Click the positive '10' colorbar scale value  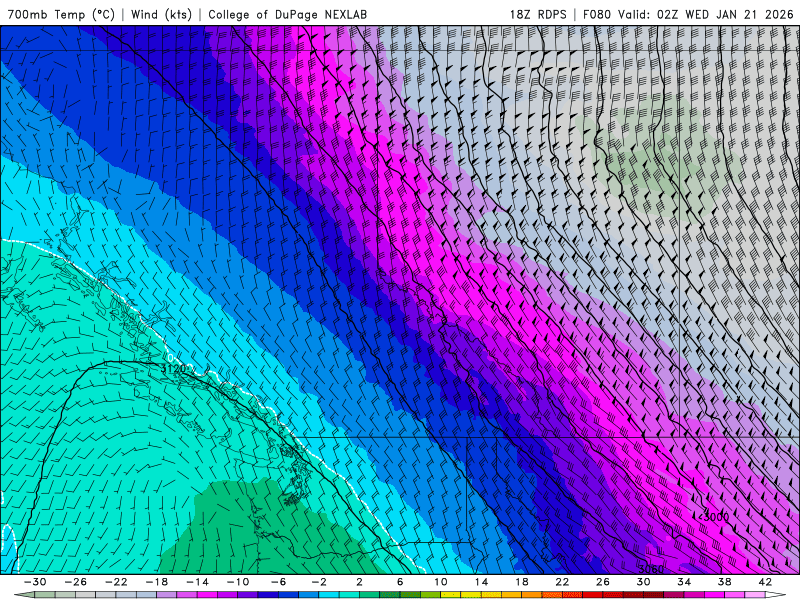coord(441,582)
